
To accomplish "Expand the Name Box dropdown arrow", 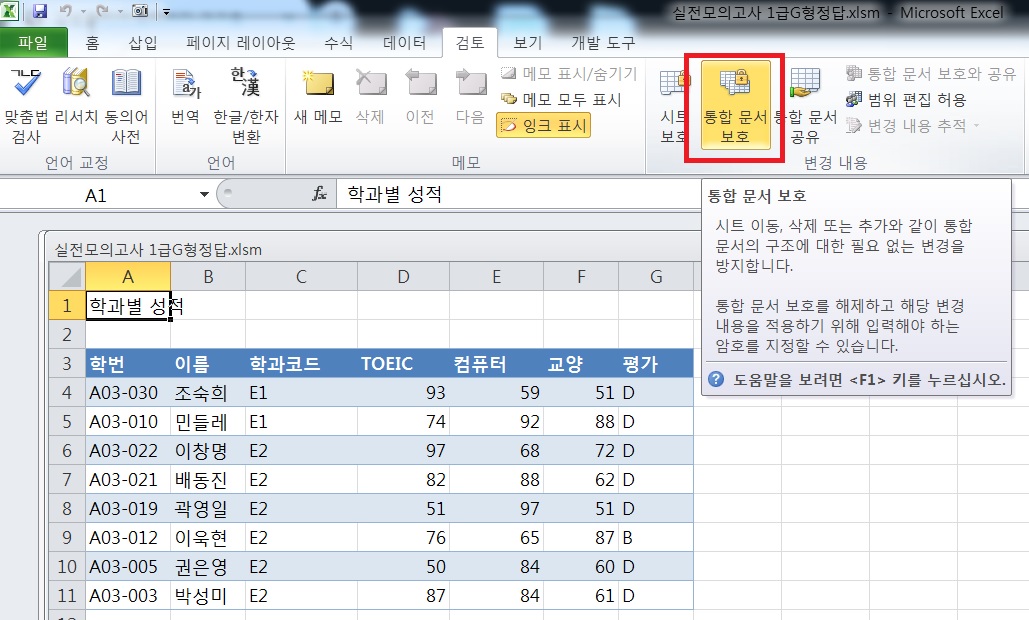I will [x=205, y=195].
